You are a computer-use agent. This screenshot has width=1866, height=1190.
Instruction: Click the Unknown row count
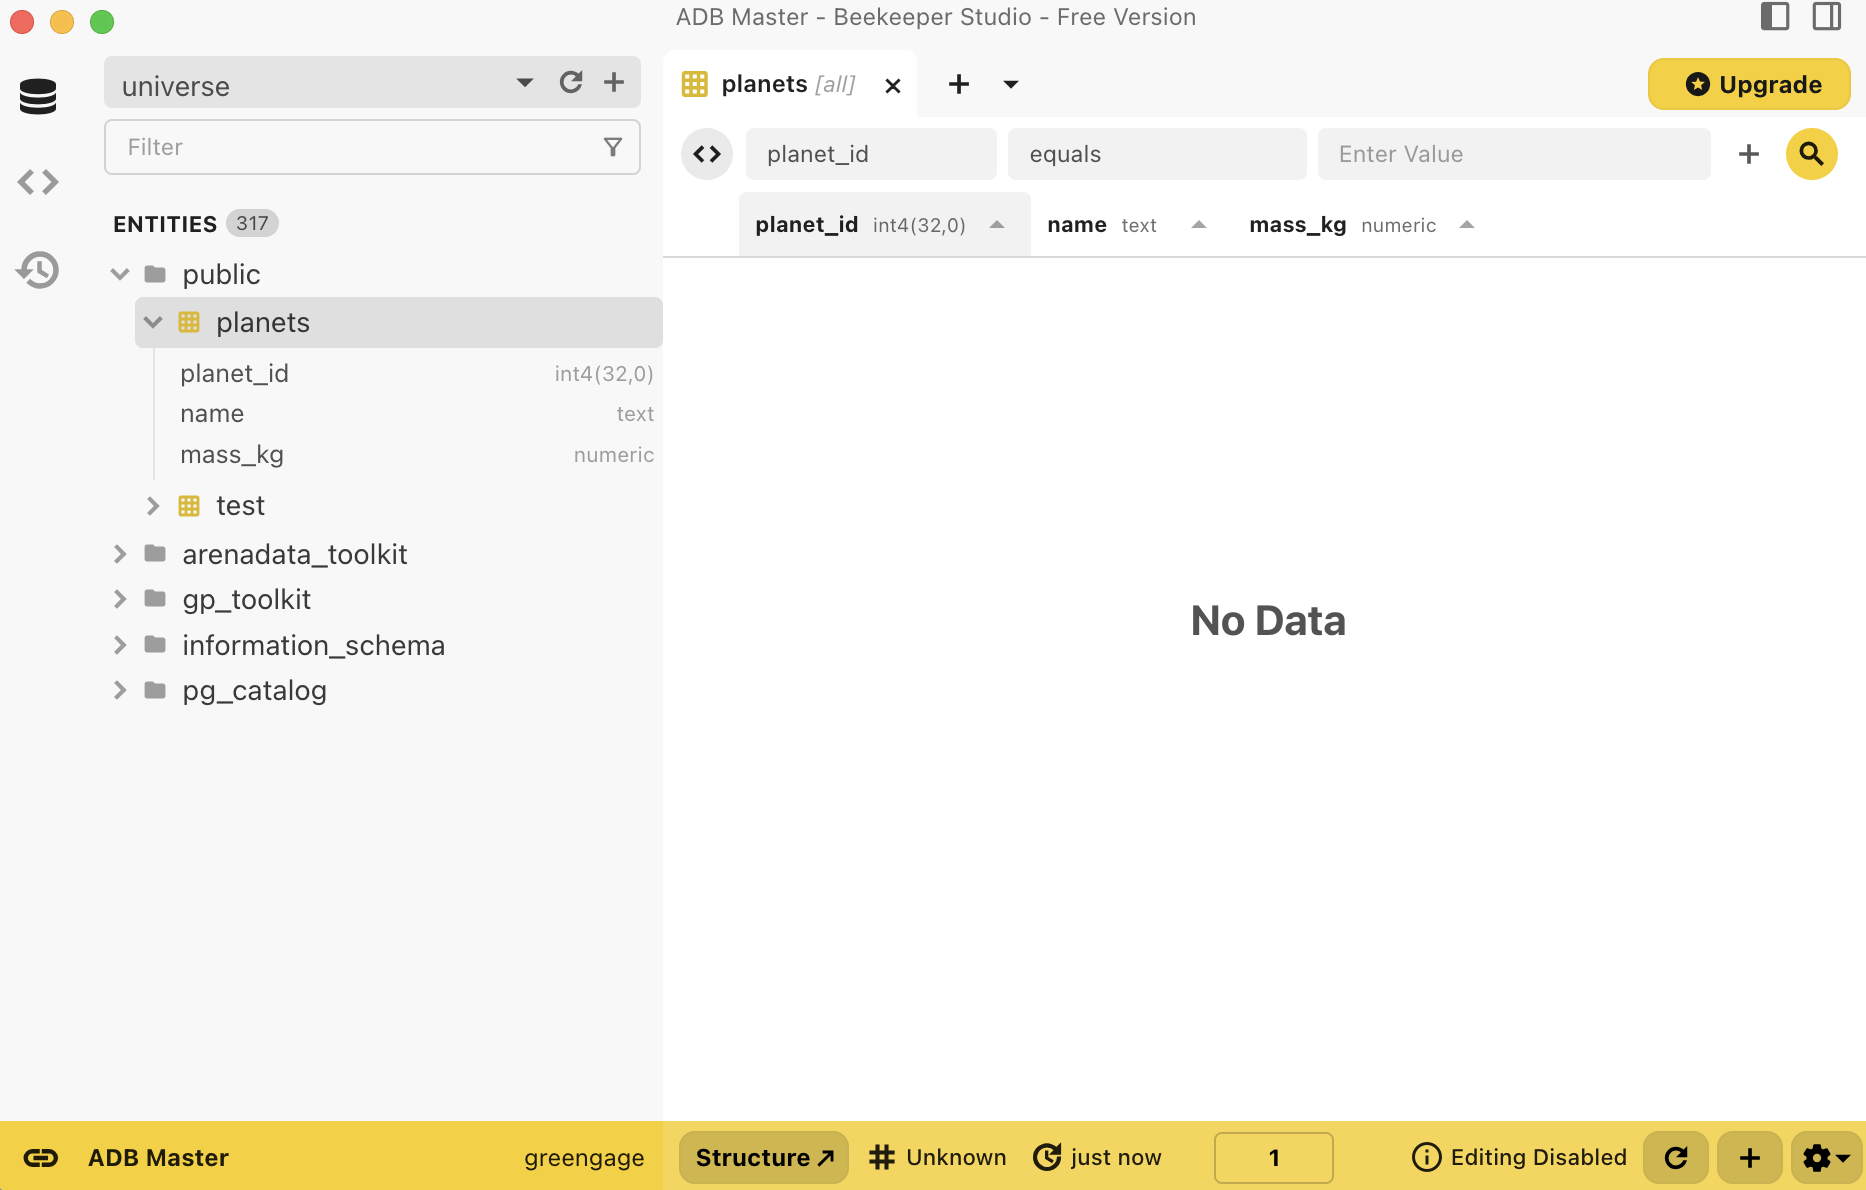[x=938, y=1158]
